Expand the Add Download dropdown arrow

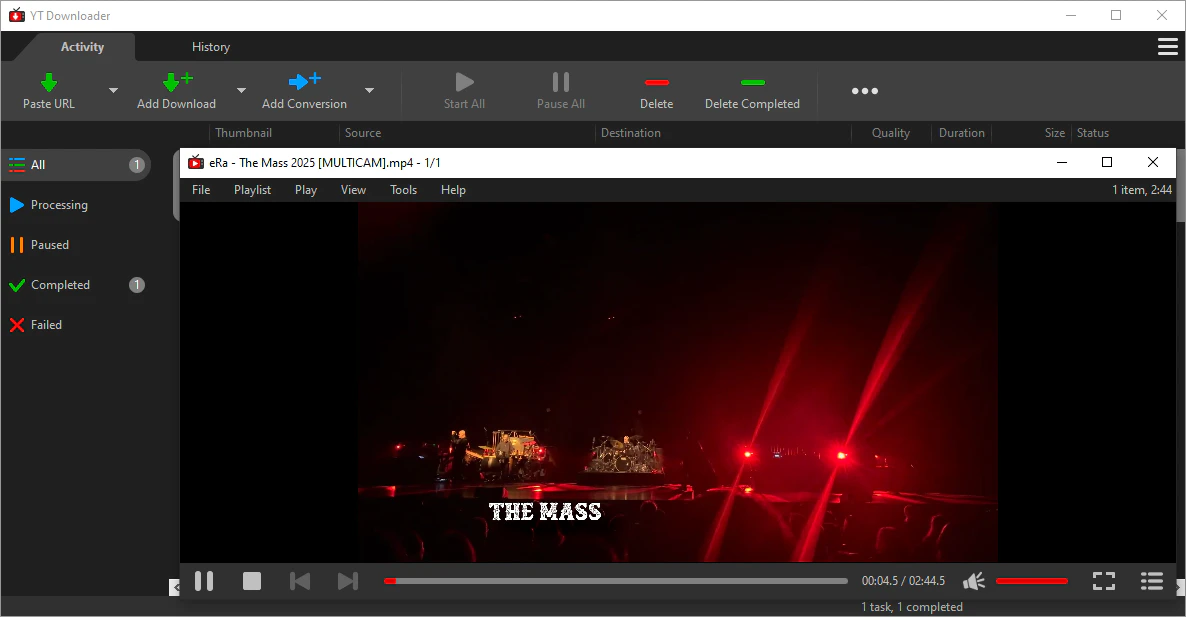tap(241, 91)
